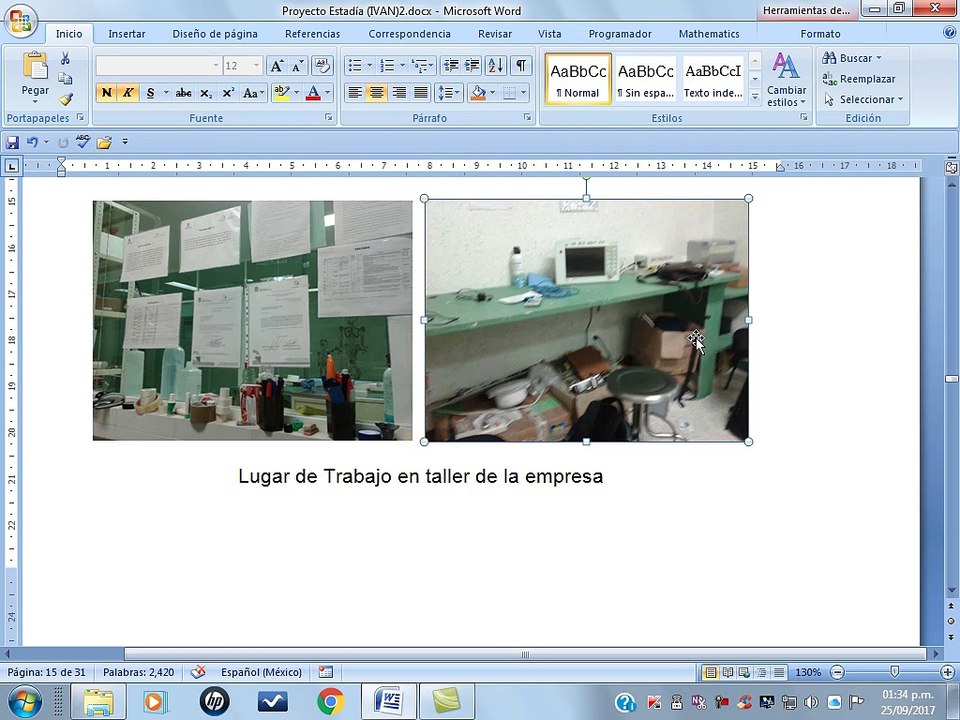Image resolution: width=960 pixels, height=720 pixels.
Task: Run spelling check from Quick Access toolbar
Action: [83, 142]
